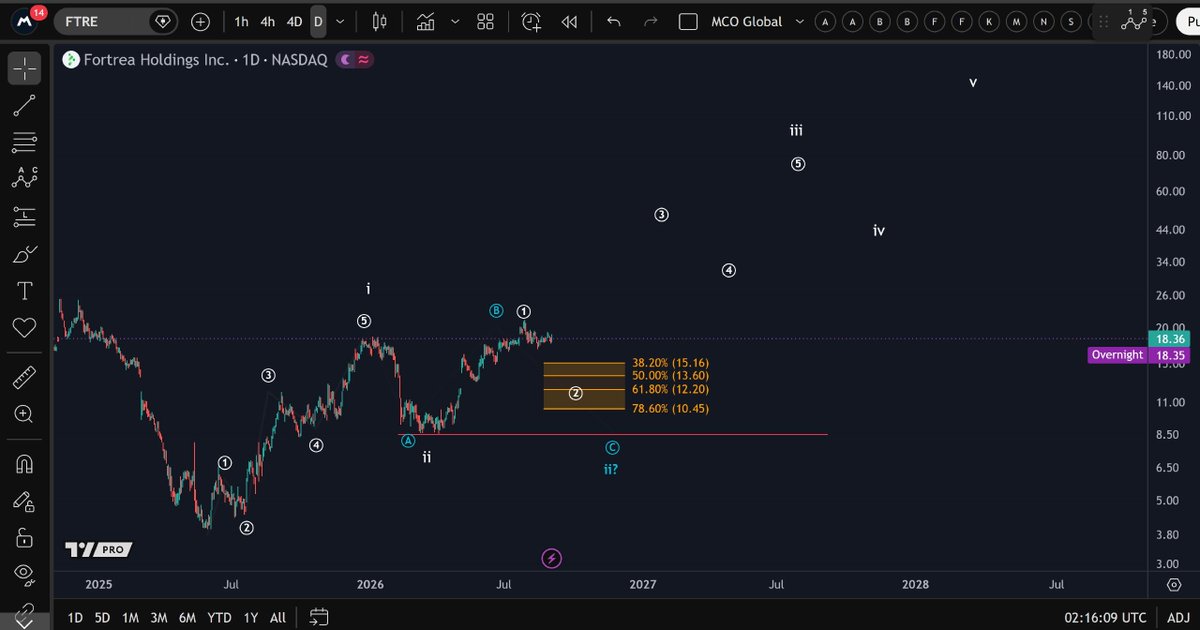Select the ruler measure tool
This screenshot has width=1200, height=630.
(x=25, y=377)
